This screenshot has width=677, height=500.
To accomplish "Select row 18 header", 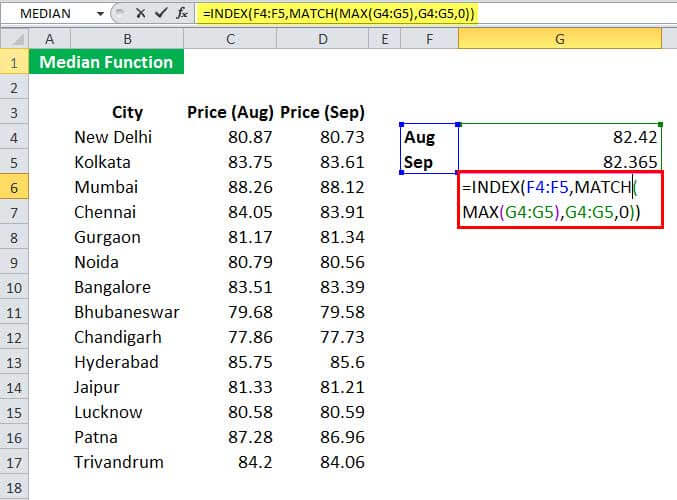I will coord(14,488).
